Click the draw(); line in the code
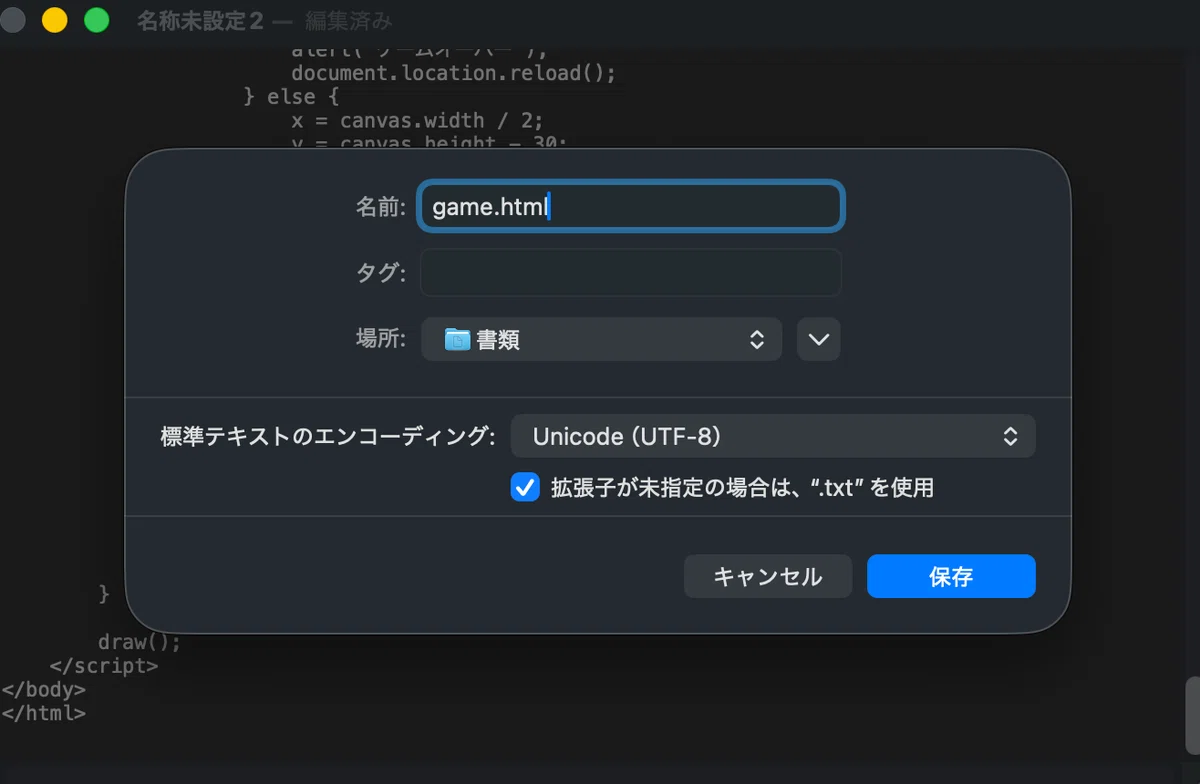Screen dimensions: 1200x784 (139, 642)
